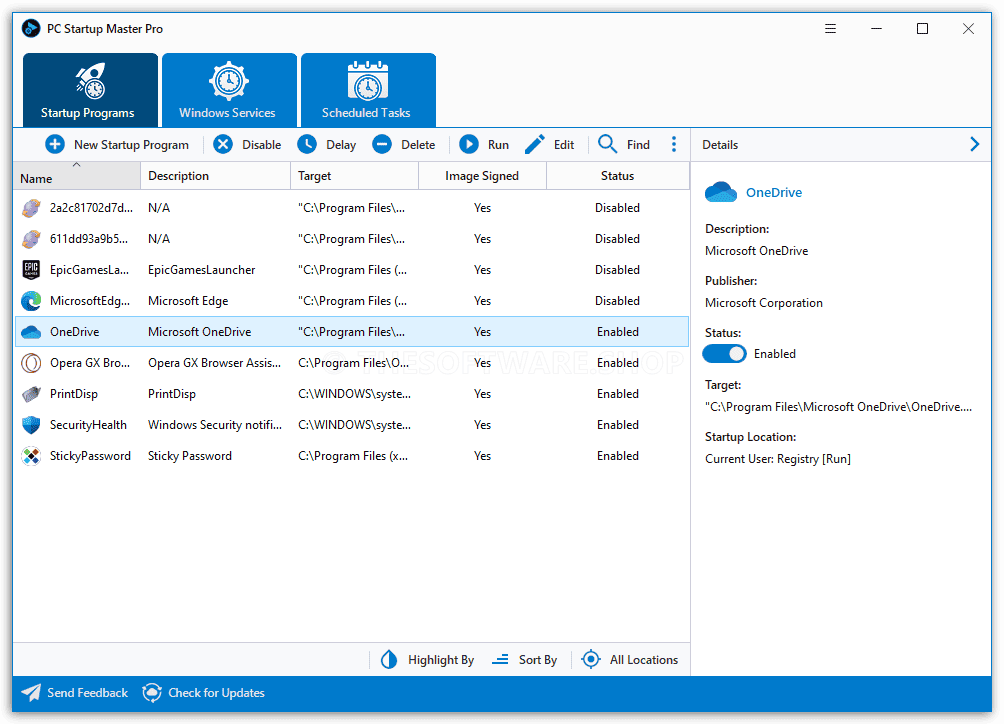Click the PC Startup Master Pro logo
Viewport: 1004px width, 724px height.
click(31, 29)
